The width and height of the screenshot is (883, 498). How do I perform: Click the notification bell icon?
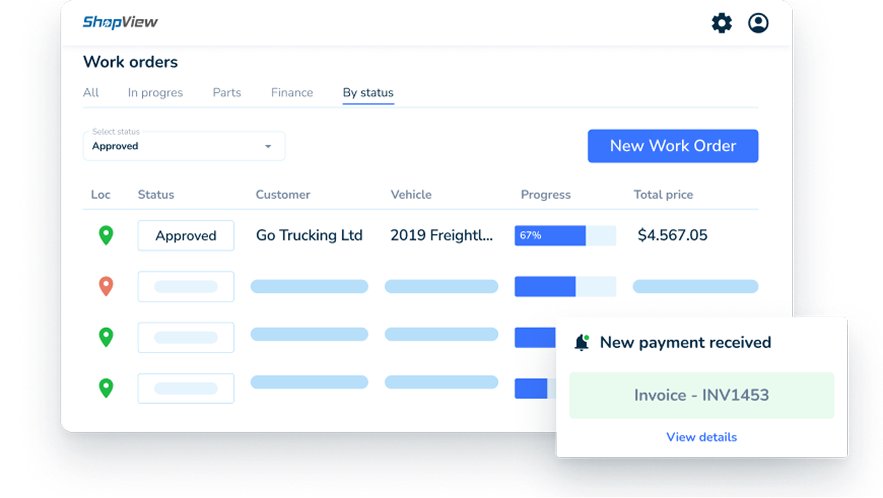582,342
